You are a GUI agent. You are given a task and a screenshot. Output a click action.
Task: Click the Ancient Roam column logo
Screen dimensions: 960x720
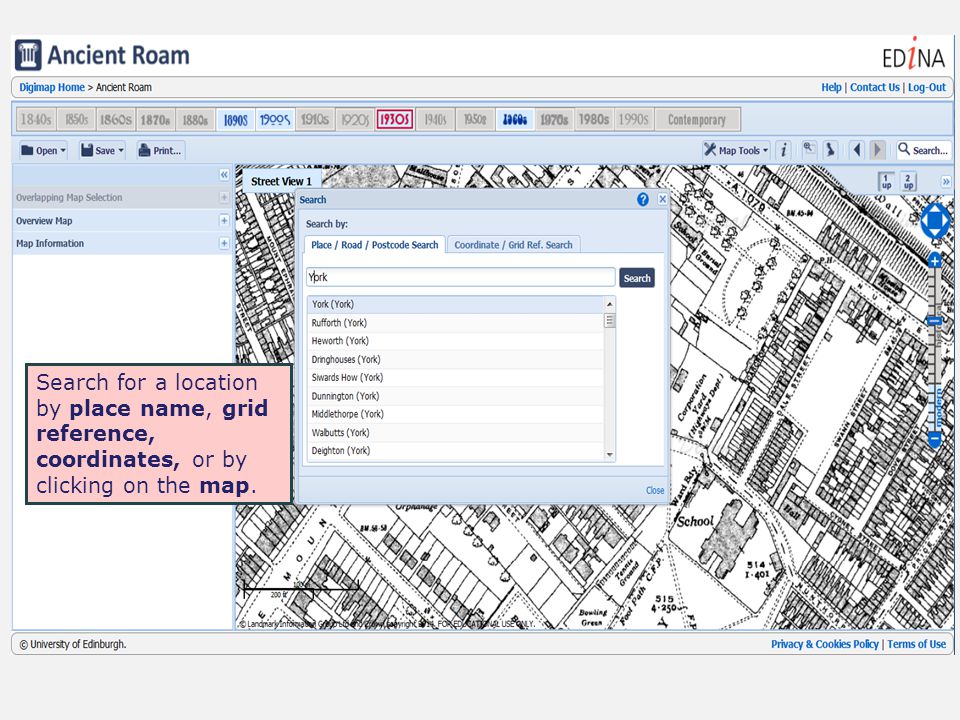point(28,55)
